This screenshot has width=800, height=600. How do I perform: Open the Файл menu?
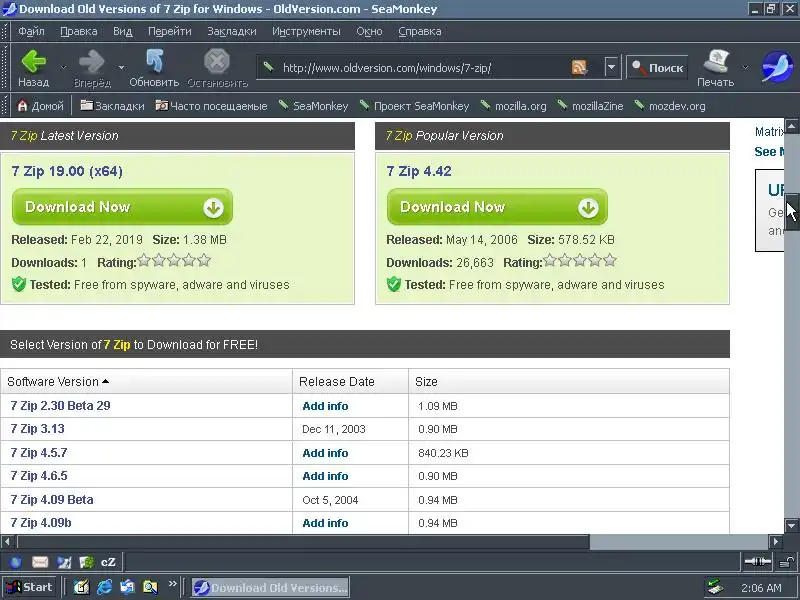pos(31,31)
